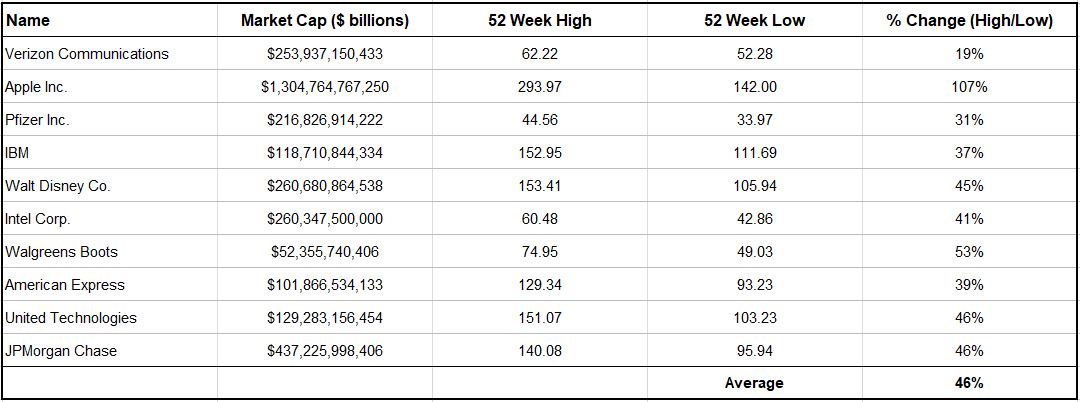This screenshot has width=1080, height=402.
Task: Select the JPMorgan Chase cell
Action: (x=61, y=351)
